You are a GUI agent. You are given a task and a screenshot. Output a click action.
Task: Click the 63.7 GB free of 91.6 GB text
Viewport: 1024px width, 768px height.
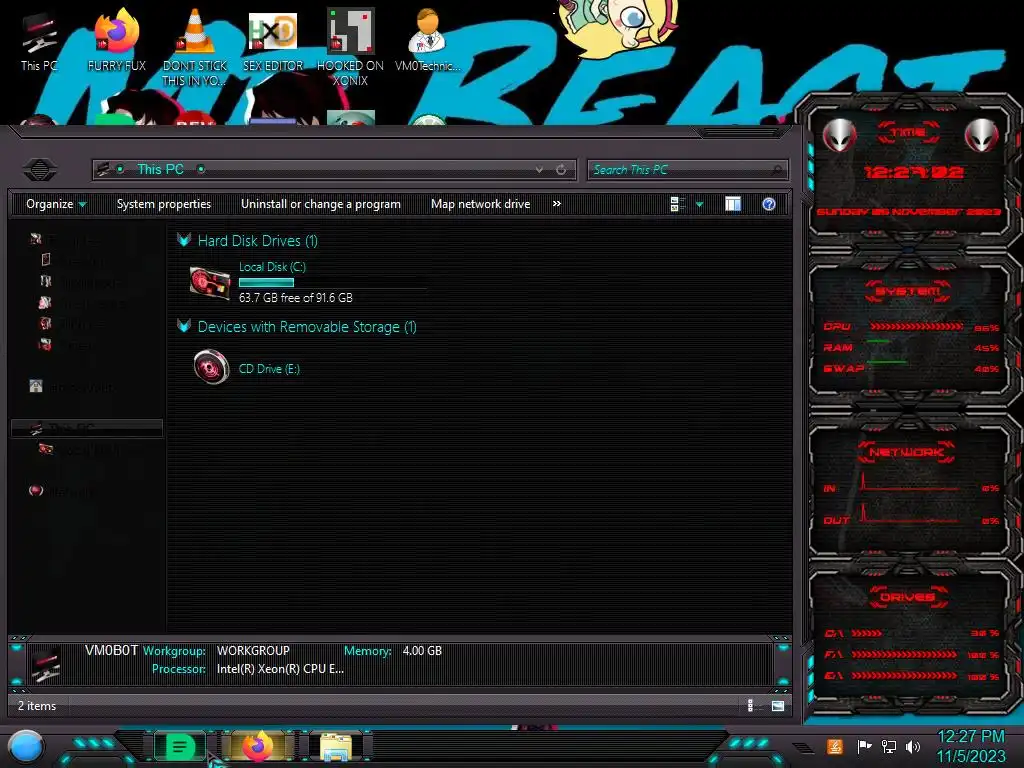295,297
